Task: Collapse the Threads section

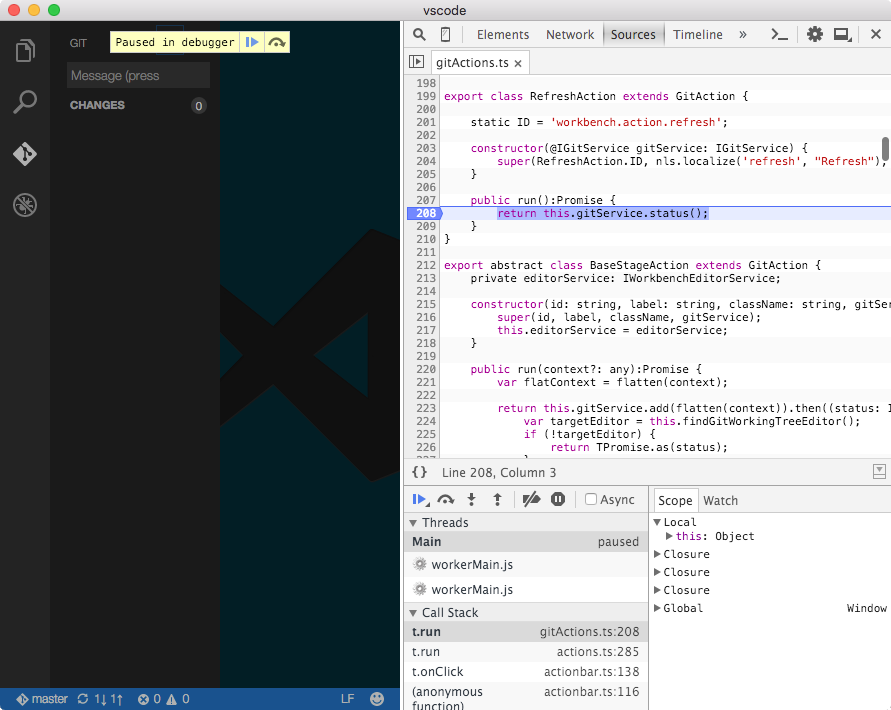Action: [x=413, y=522]
